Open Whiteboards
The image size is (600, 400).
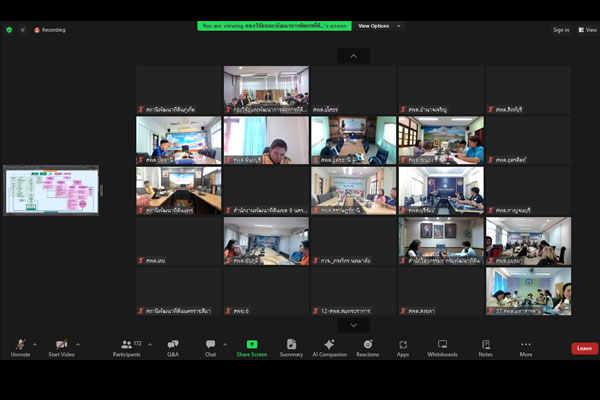click(442, 345)
